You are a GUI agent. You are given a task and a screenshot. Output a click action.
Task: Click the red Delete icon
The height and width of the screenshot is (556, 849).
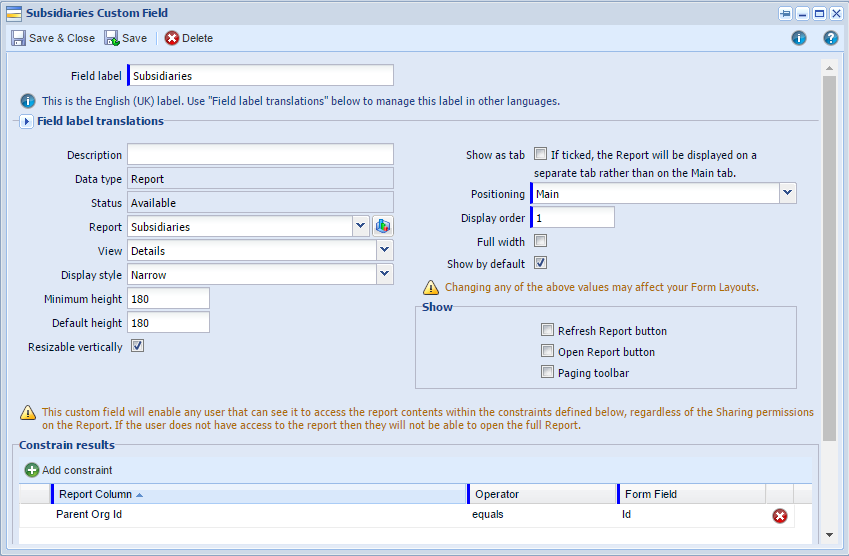tap(172, 38)
